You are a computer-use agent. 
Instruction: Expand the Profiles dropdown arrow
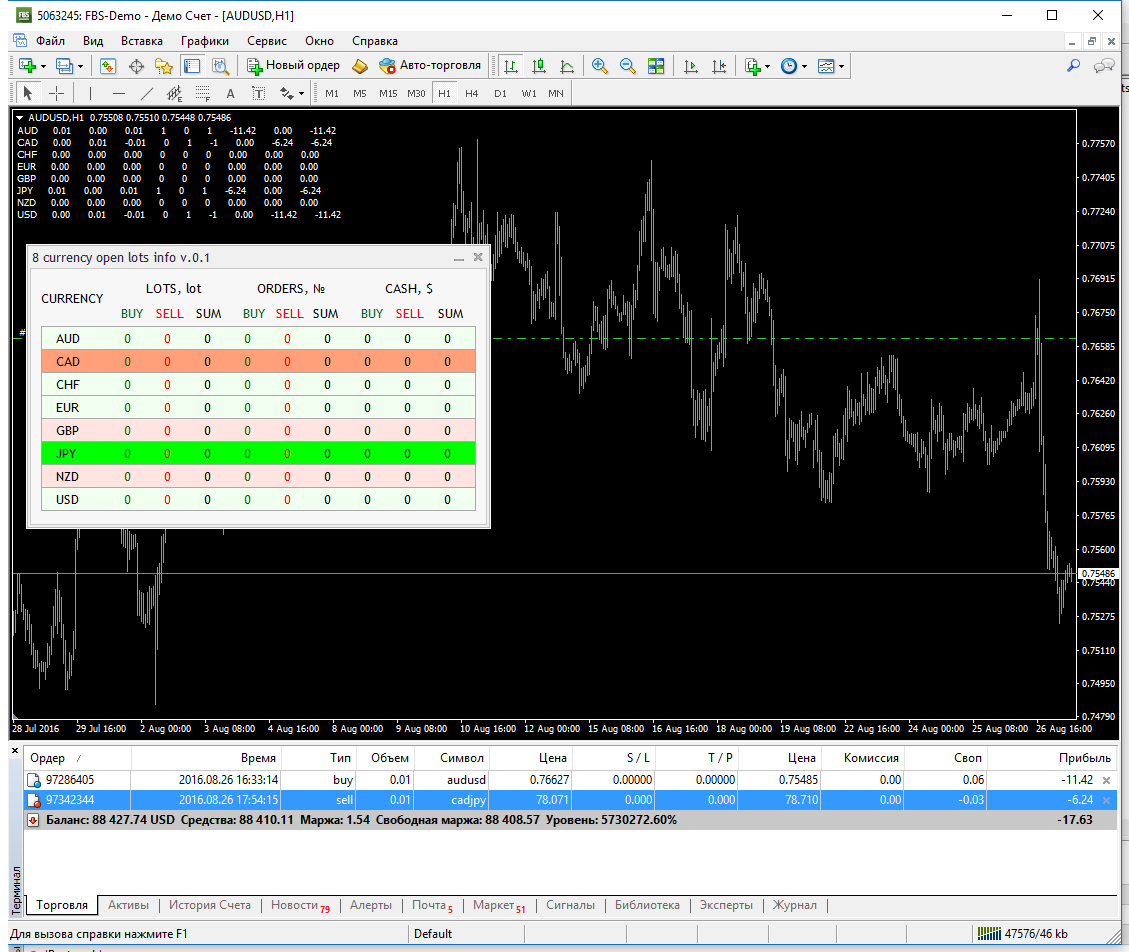80,66
